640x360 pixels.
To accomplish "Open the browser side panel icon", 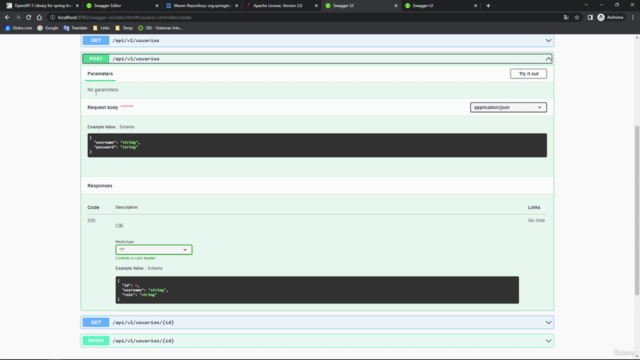I will click(590, 18).
